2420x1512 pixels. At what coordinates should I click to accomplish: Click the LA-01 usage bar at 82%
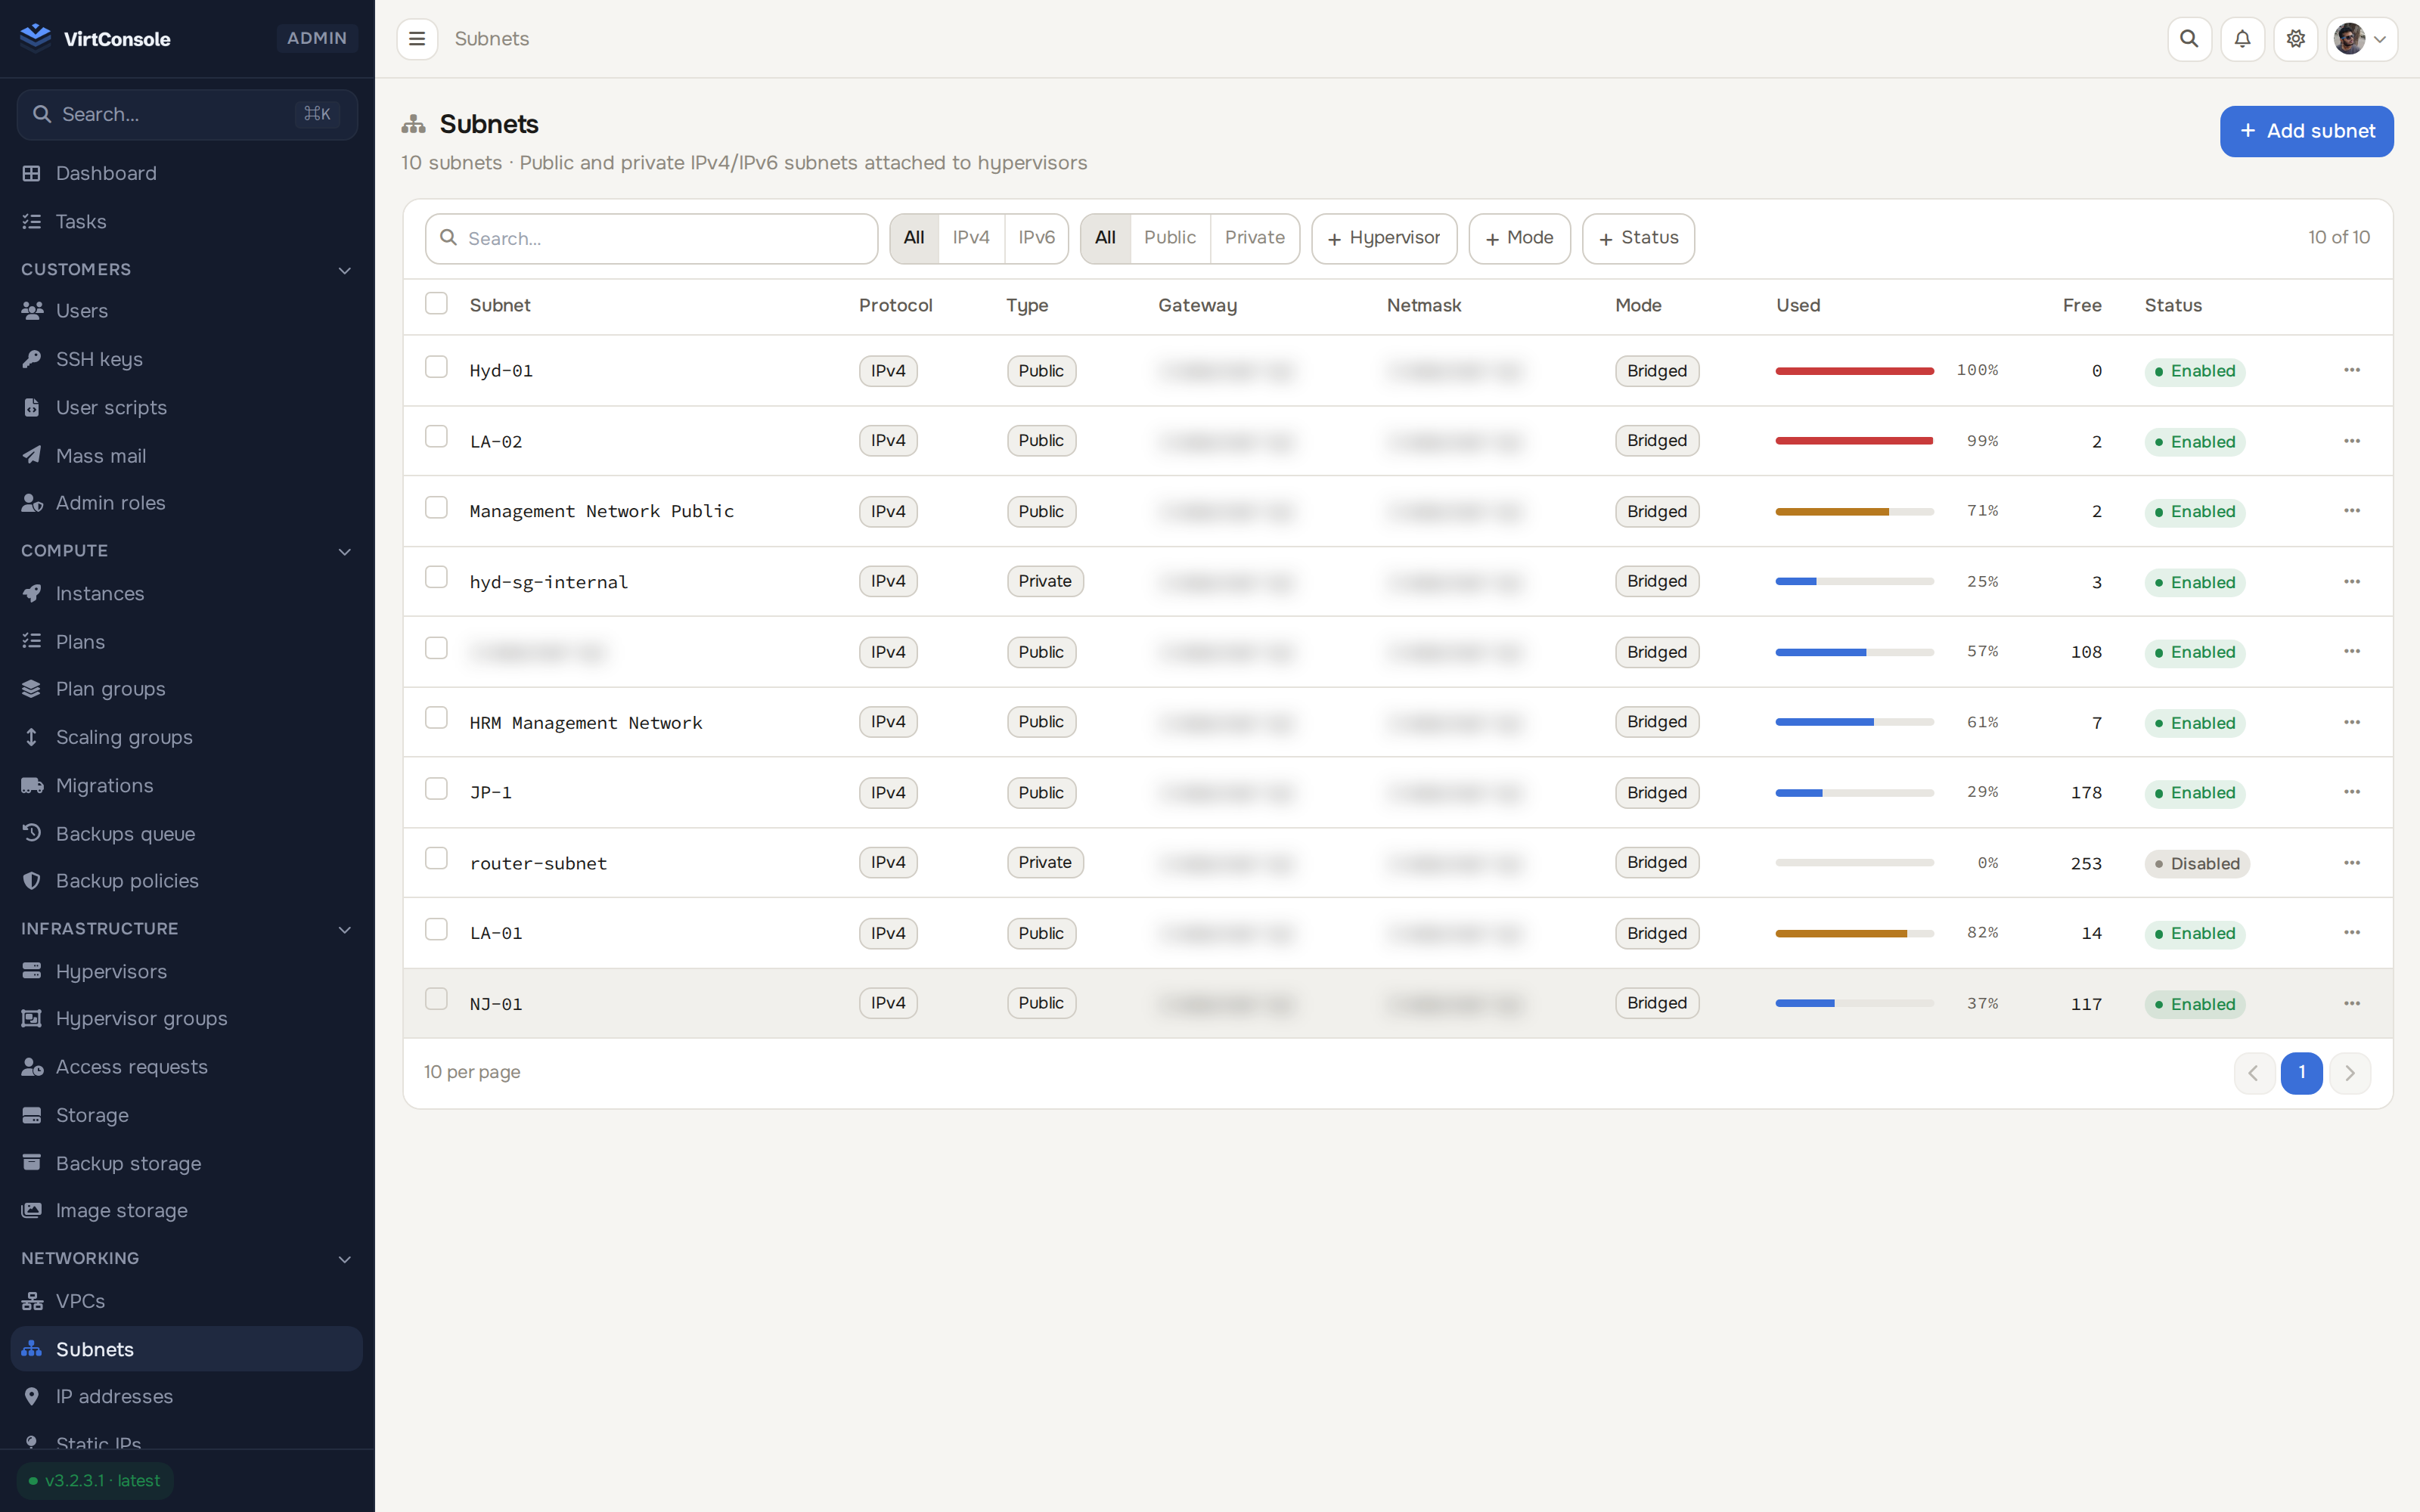tap(1854, 933)
